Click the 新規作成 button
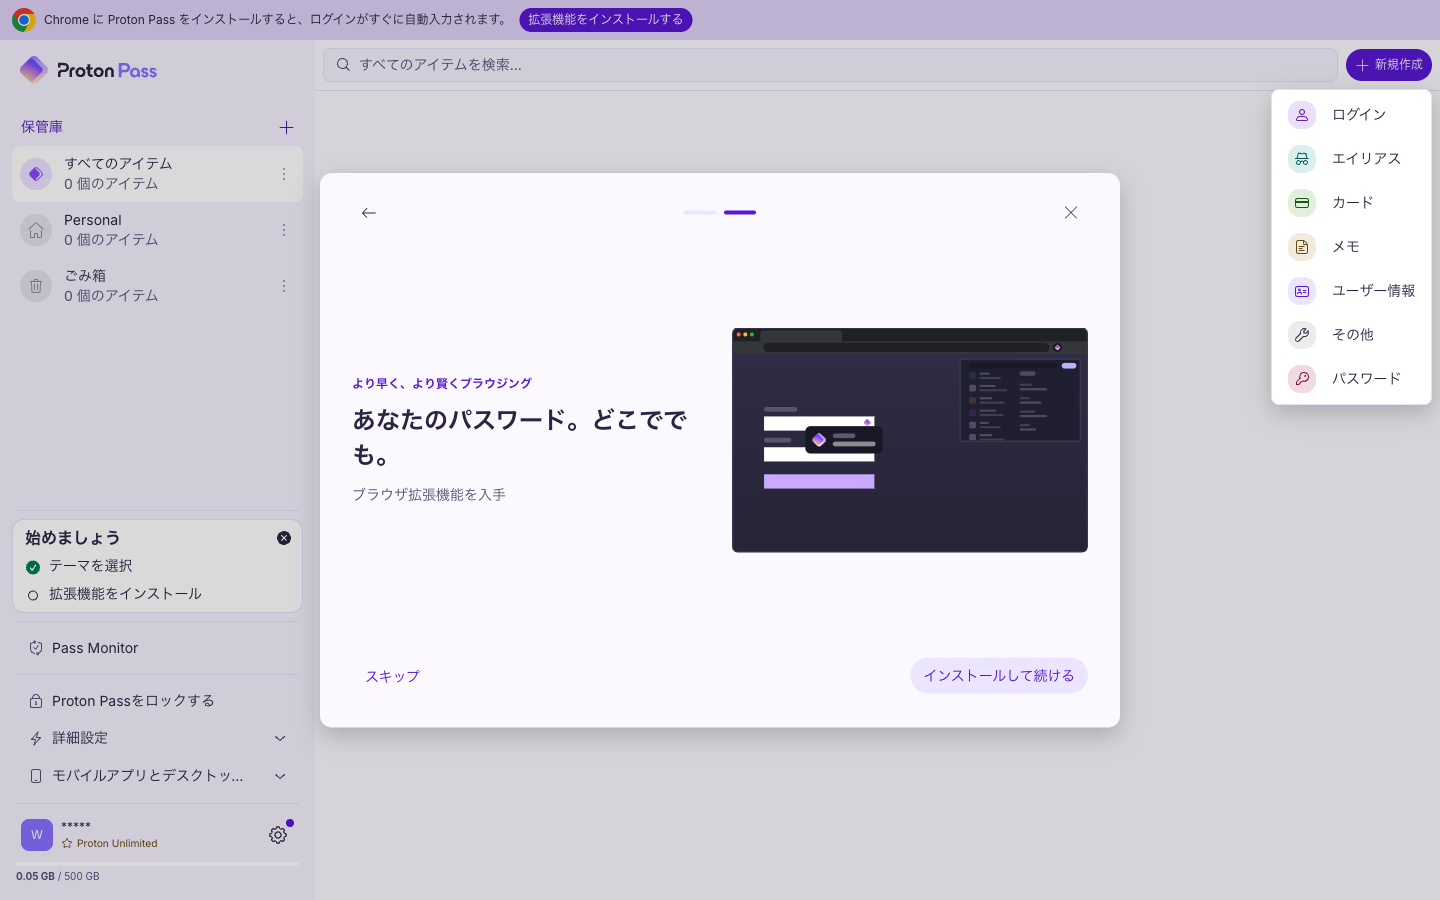The width and height of the screenshot is (1440, 900). coord(1389,65)
